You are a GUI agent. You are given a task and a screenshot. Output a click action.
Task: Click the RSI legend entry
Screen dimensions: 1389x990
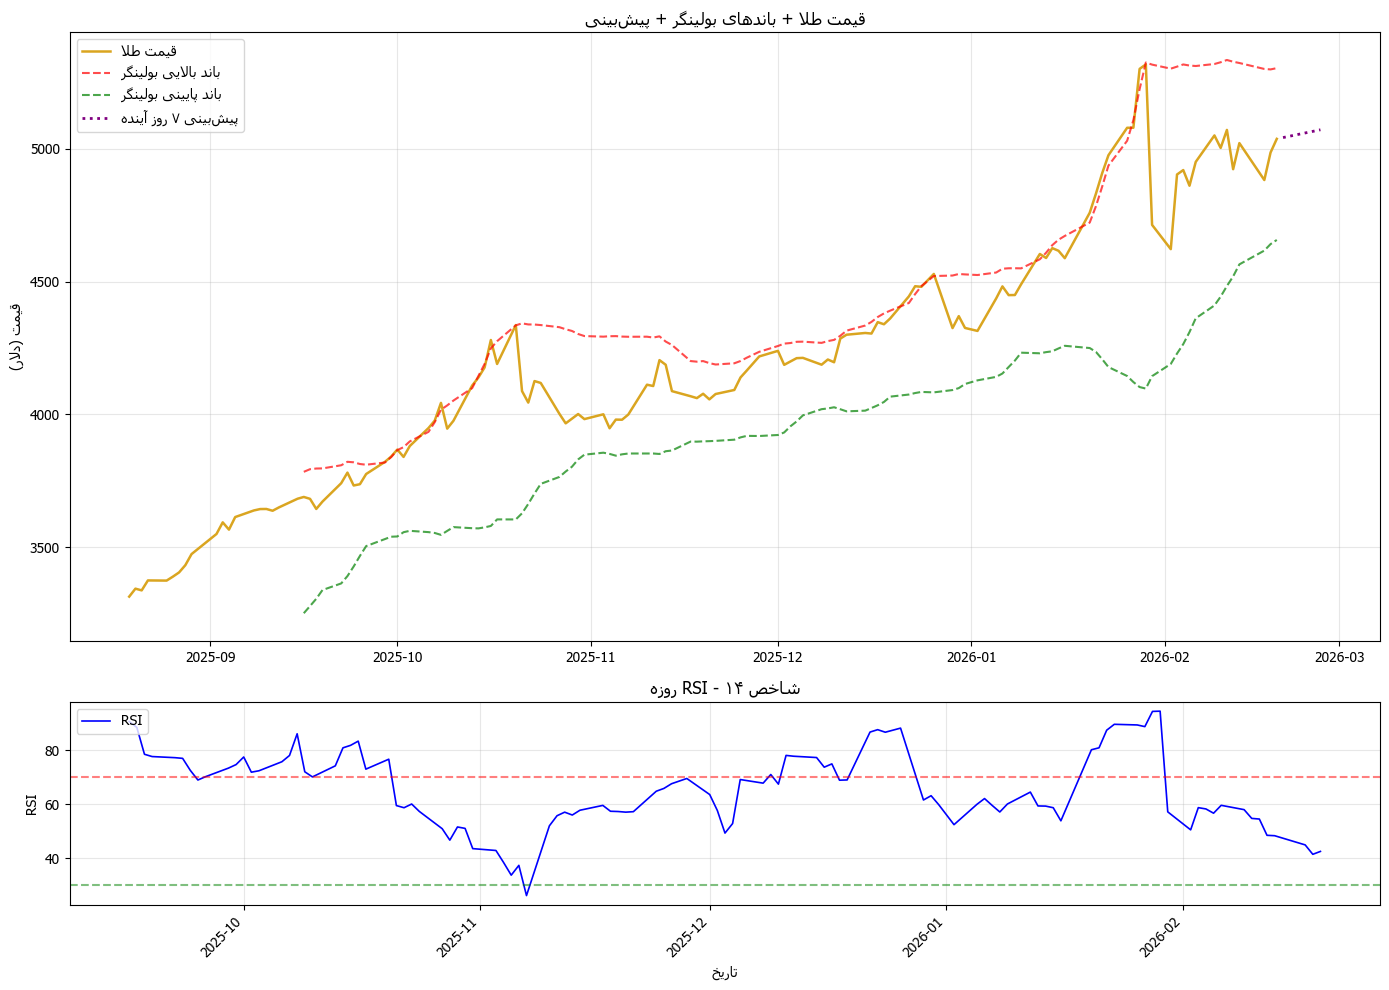click(112, 720)
